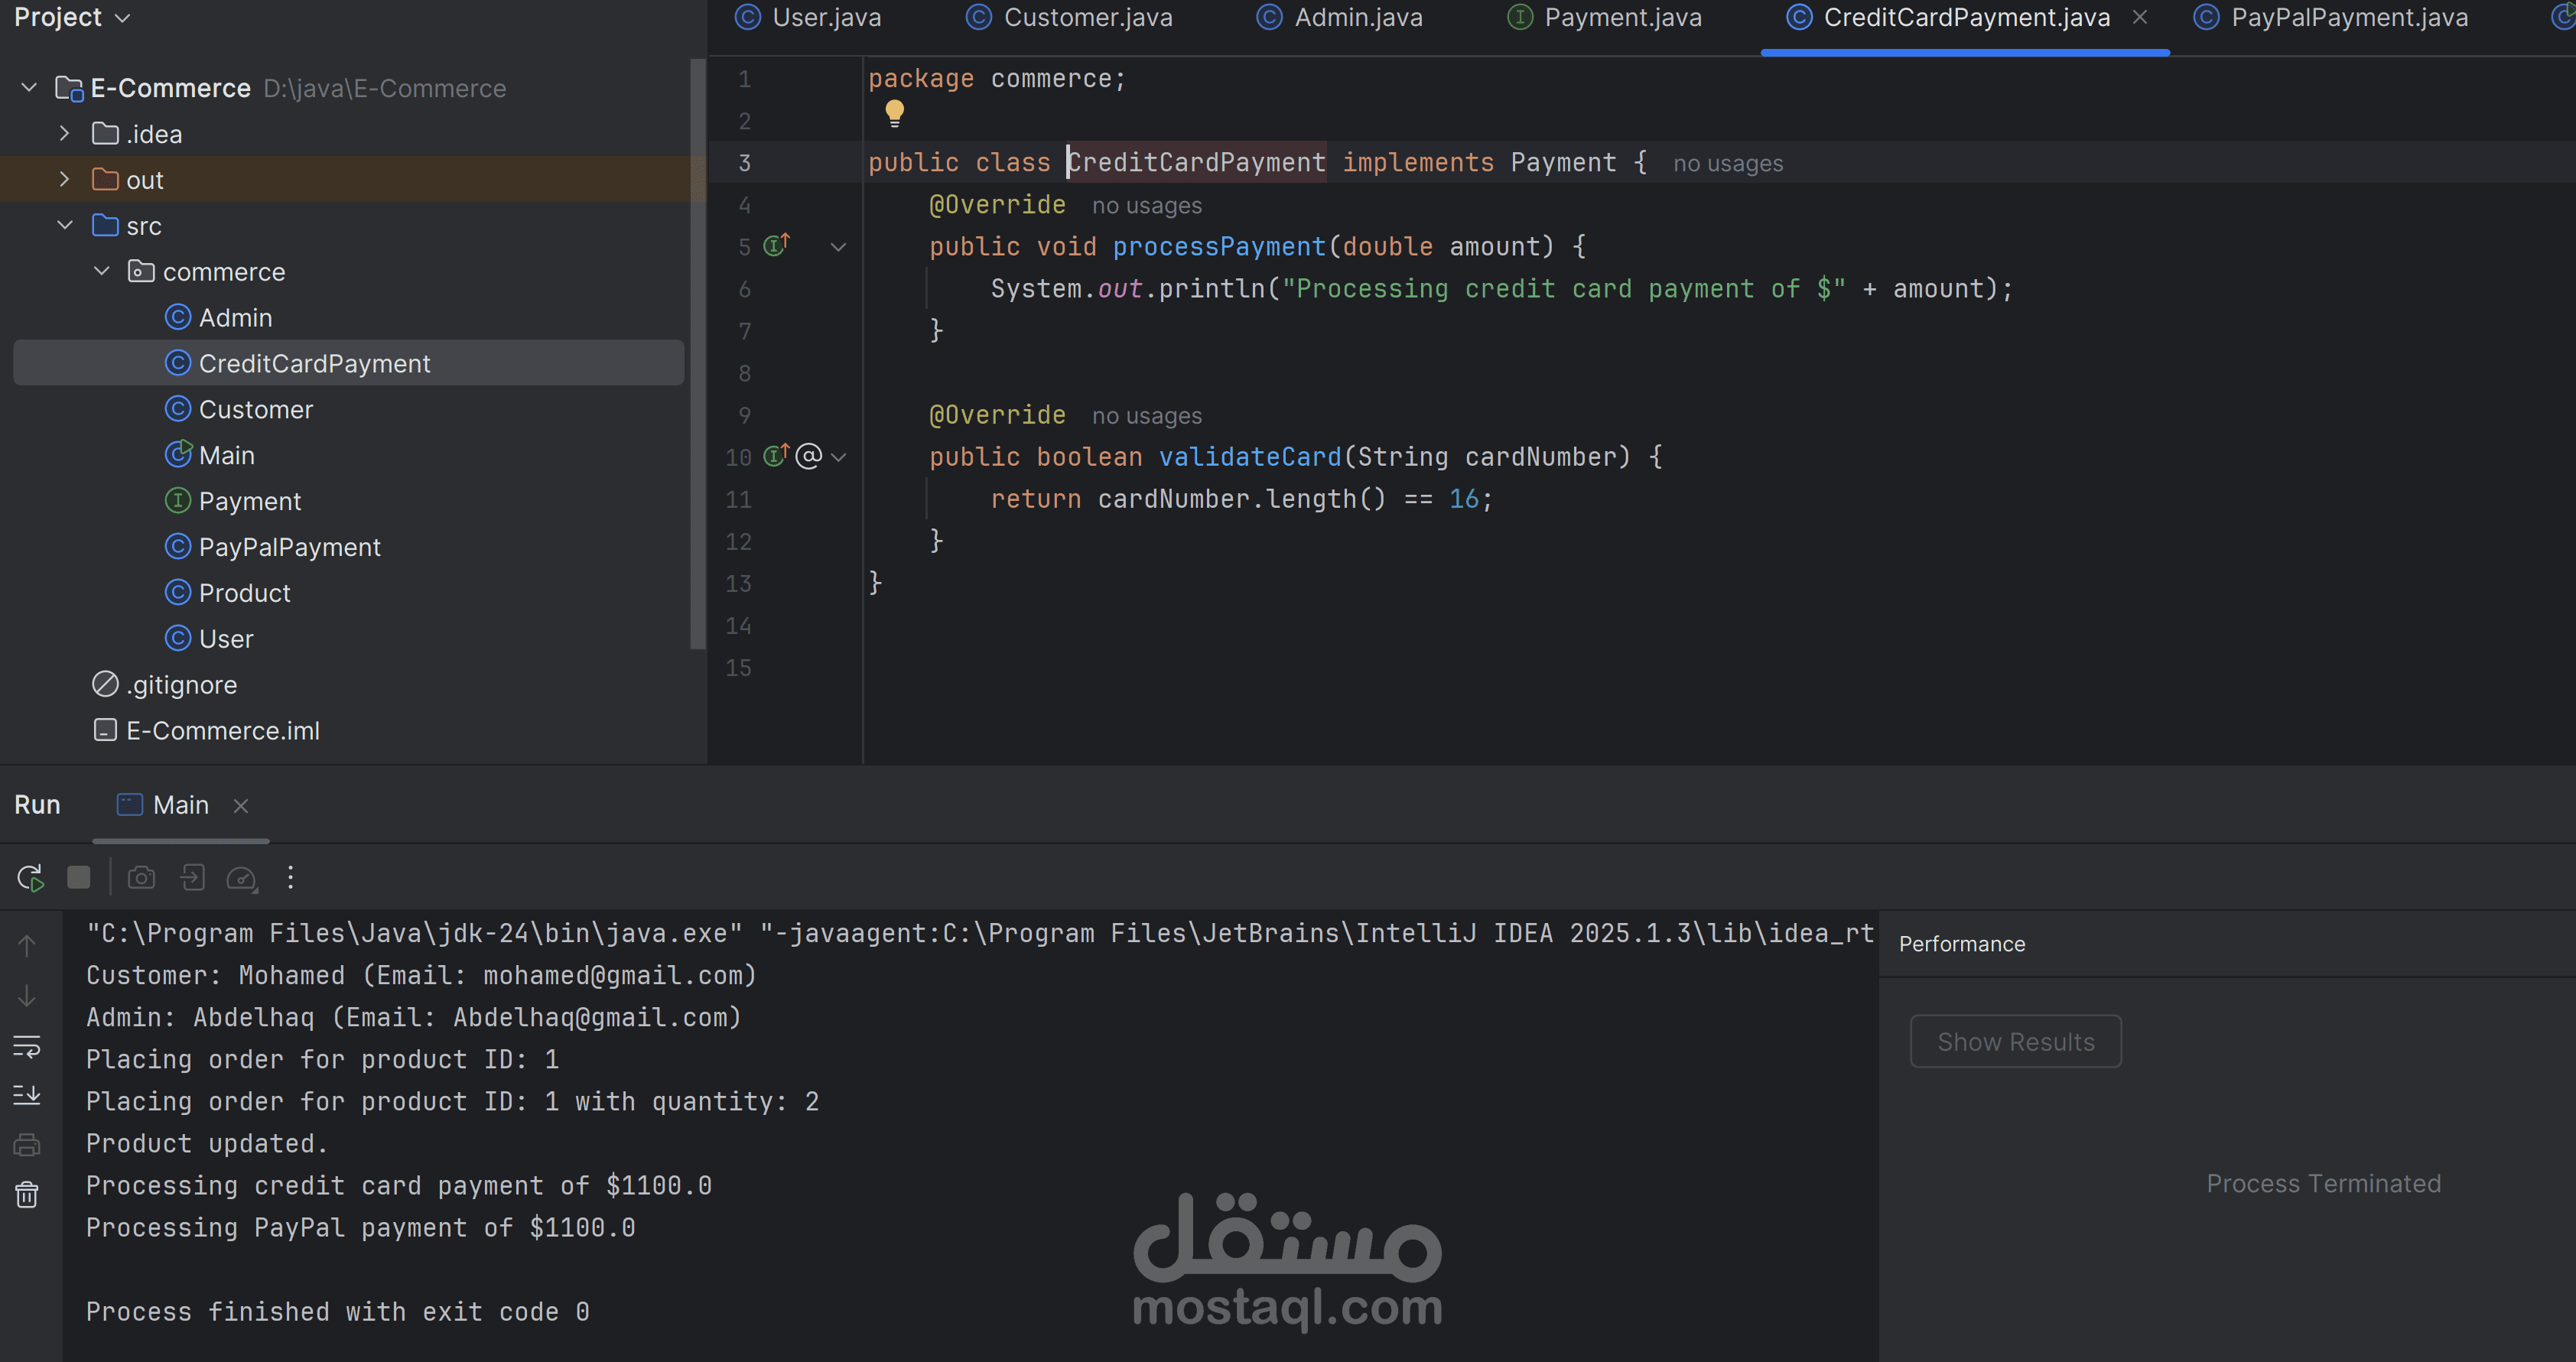This screenshot has width=2576, height=1362.
Task: Click the camera thread dump icon
Action: 141,878
